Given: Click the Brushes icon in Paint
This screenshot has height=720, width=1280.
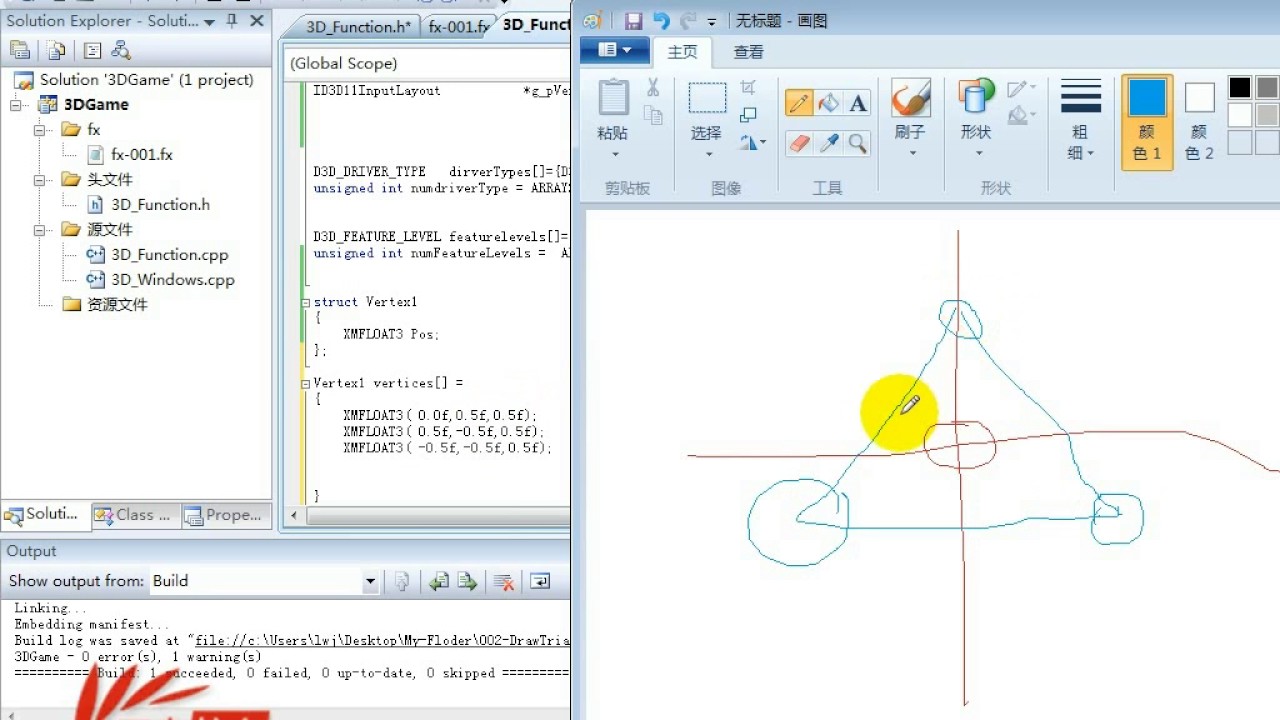Looking at the screenshot, I should pyautogui.click(x=910, y=98).
